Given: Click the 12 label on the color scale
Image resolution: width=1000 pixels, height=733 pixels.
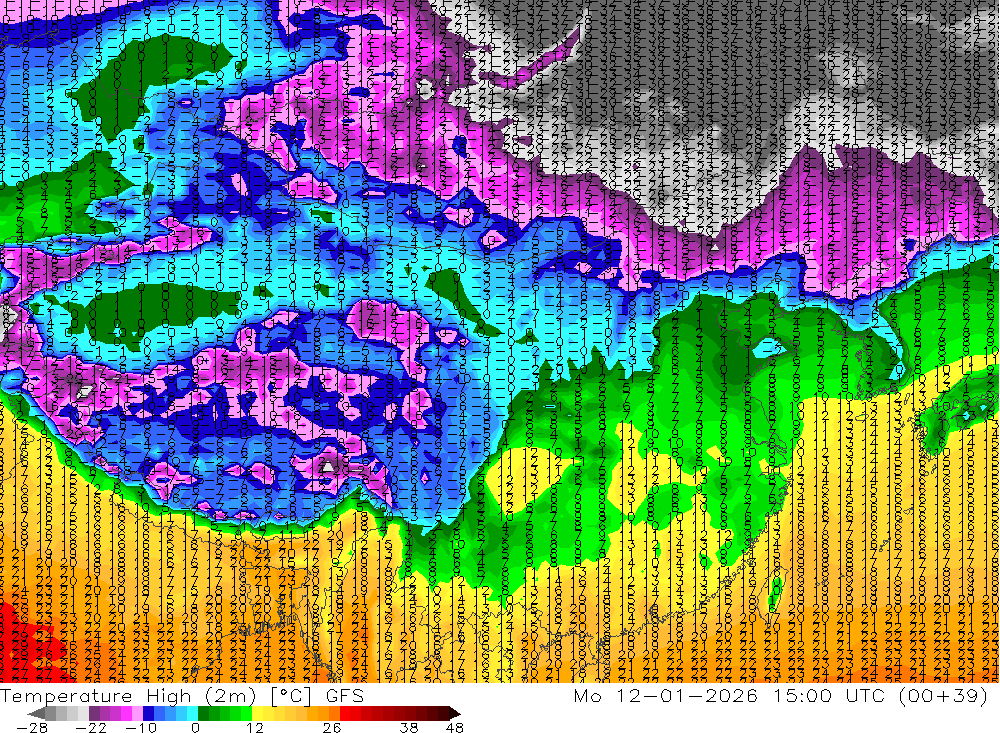Looking at the screenshot, I should point(255,728).
